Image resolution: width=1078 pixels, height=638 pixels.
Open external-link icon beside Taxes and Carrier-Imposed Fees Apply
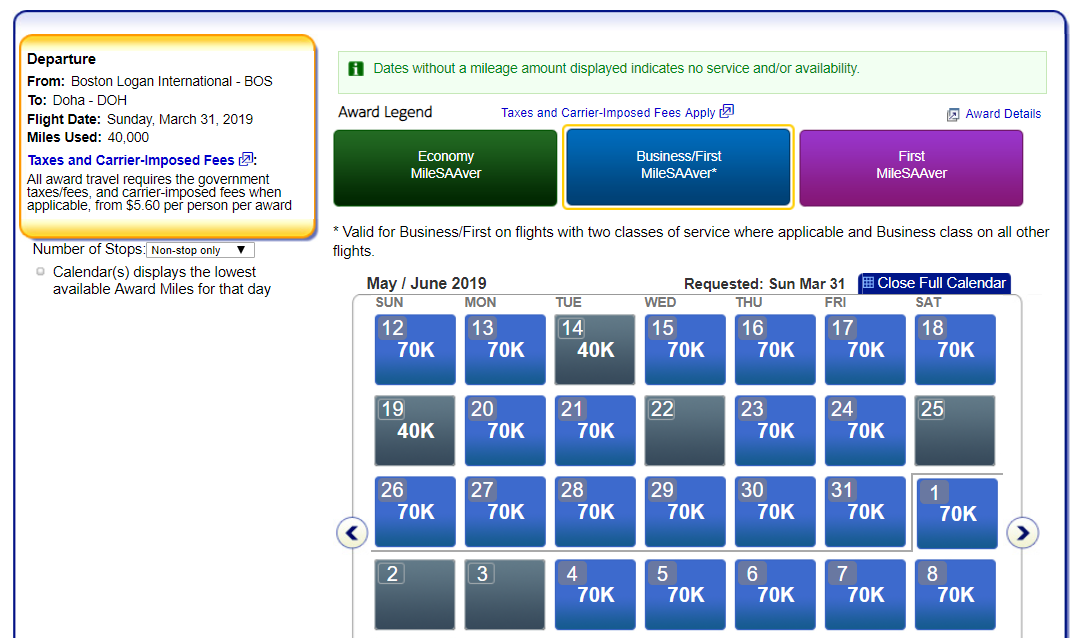(727, 111)
